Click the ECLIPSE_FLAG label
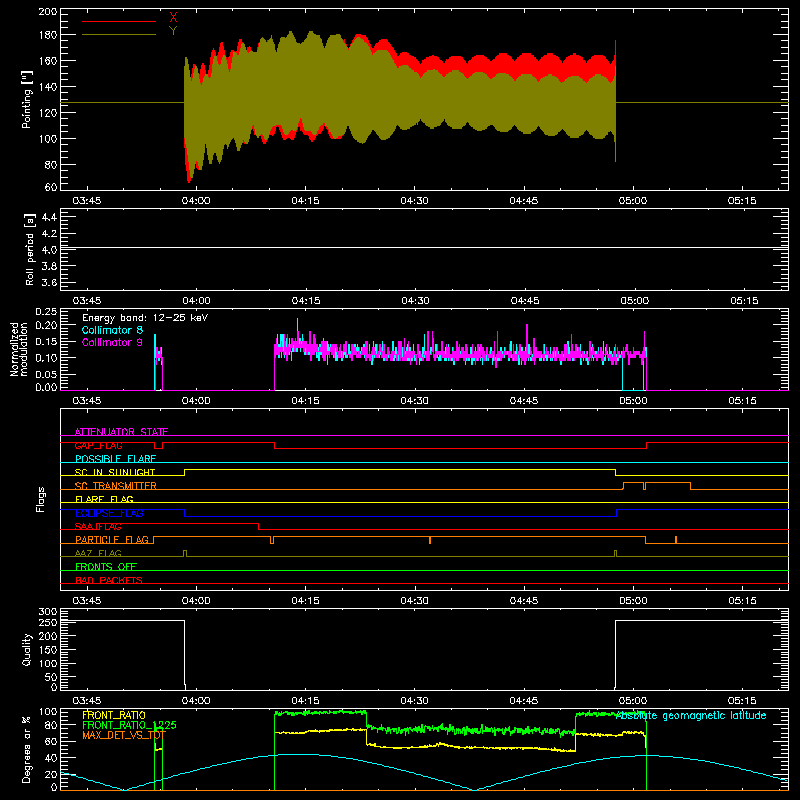The width and height of the screenshot is (800, 800). click(109, 513)
